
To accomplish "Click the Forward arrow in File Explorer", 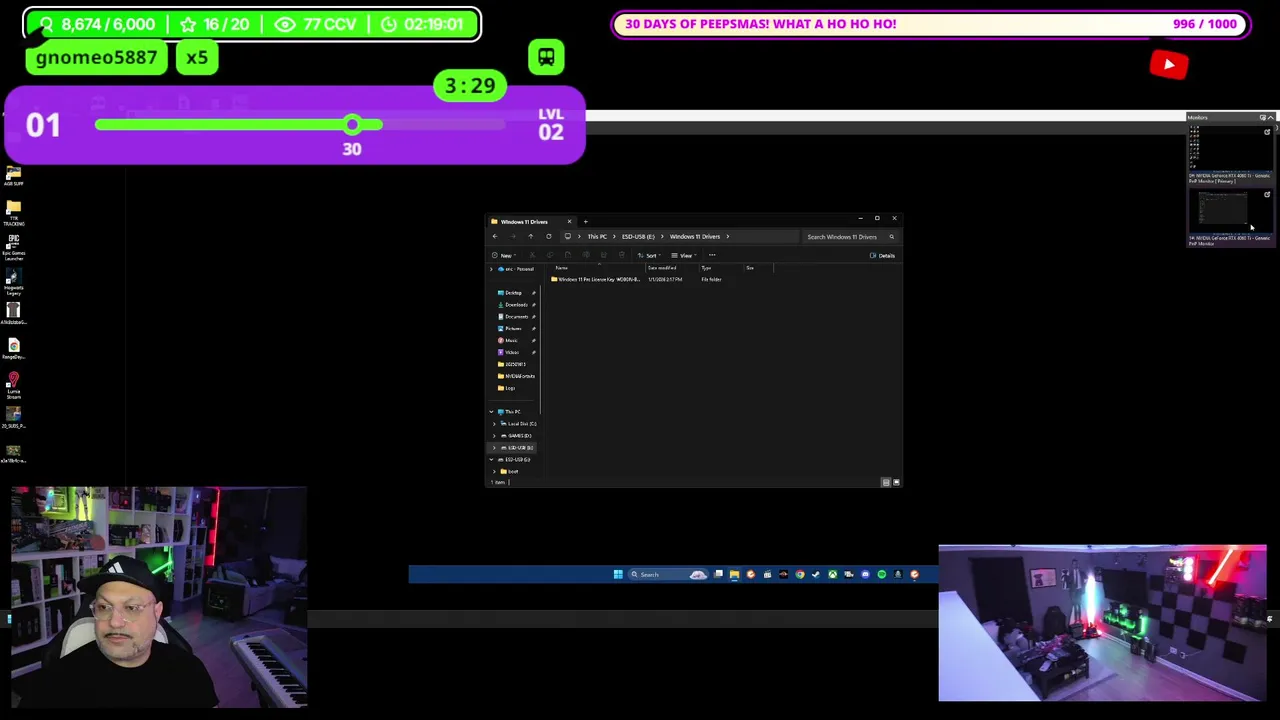I will click(x=513, y=237).
